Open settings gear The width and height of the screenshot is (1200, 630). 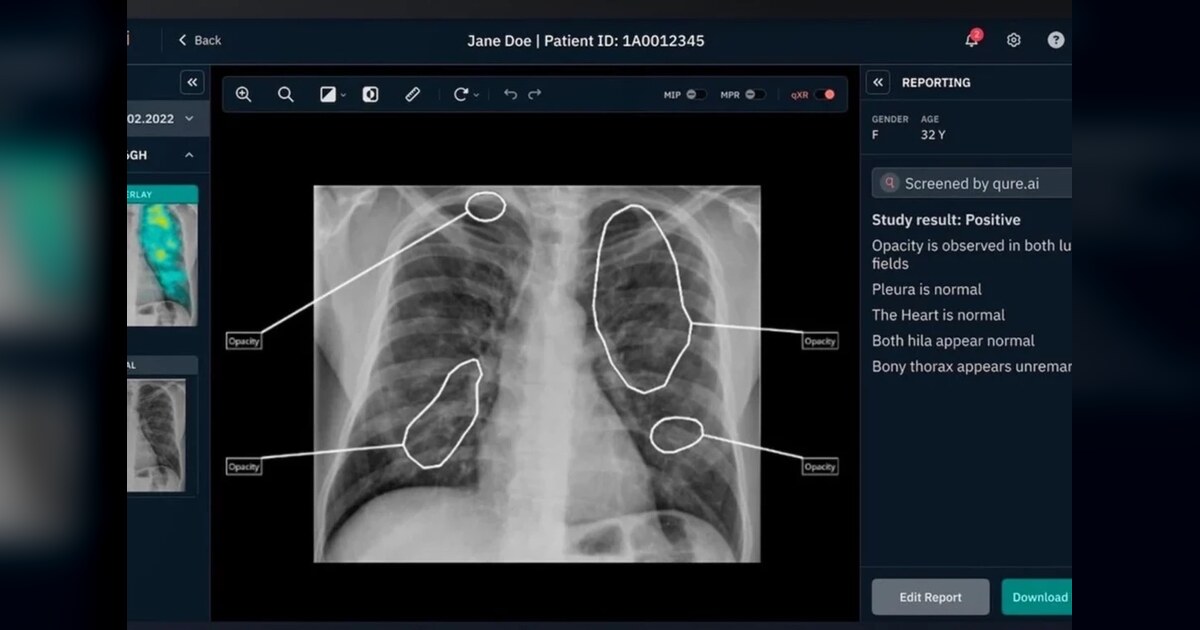[1014, 40]
